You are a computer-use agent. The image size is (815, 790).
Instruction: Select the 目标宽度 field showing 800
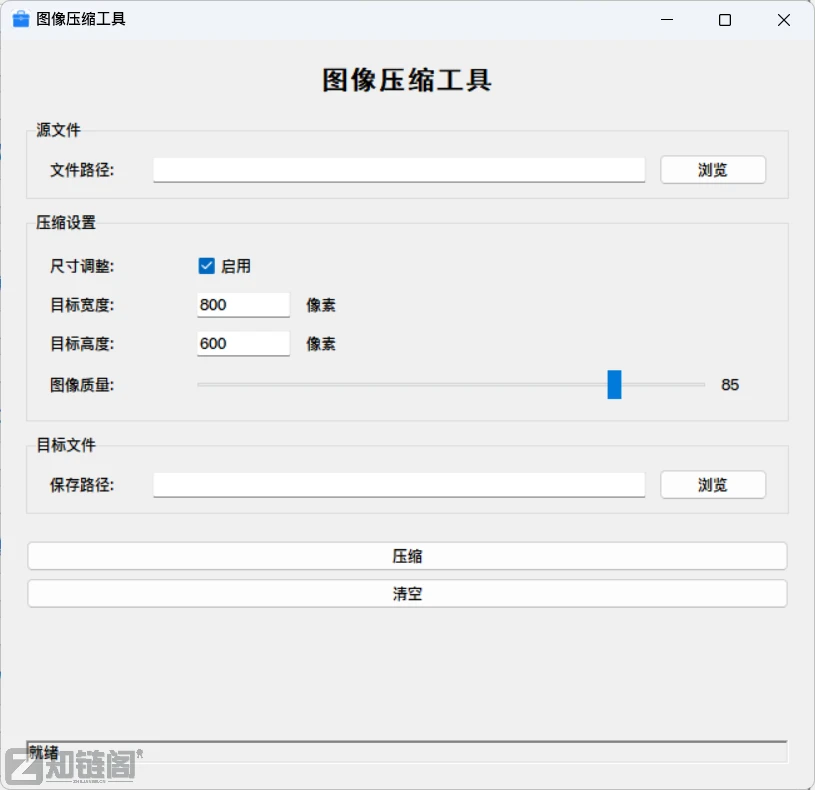(242, 304)
